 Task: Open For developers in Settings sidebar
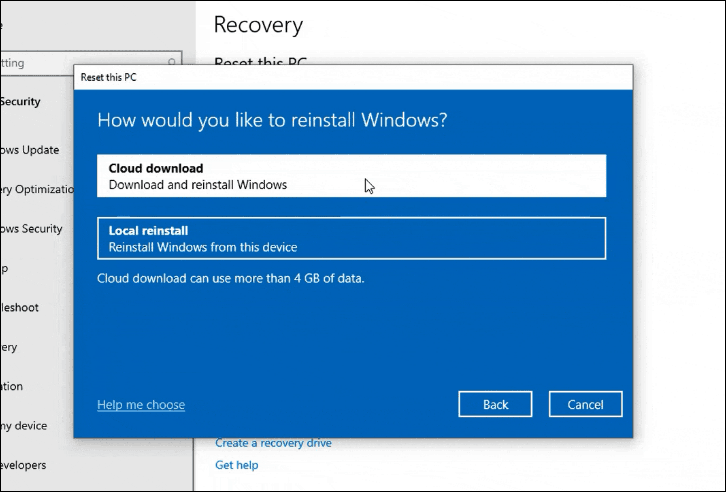click(23, 465)
